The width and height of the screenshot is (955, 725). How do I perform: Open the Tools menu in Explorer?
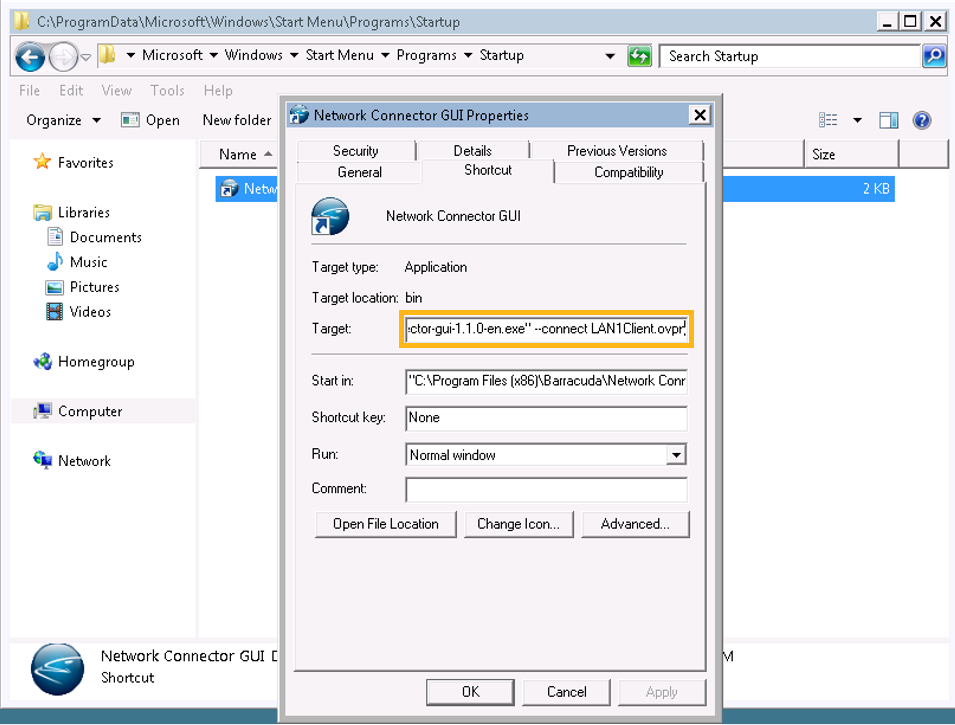coord(167,91)
